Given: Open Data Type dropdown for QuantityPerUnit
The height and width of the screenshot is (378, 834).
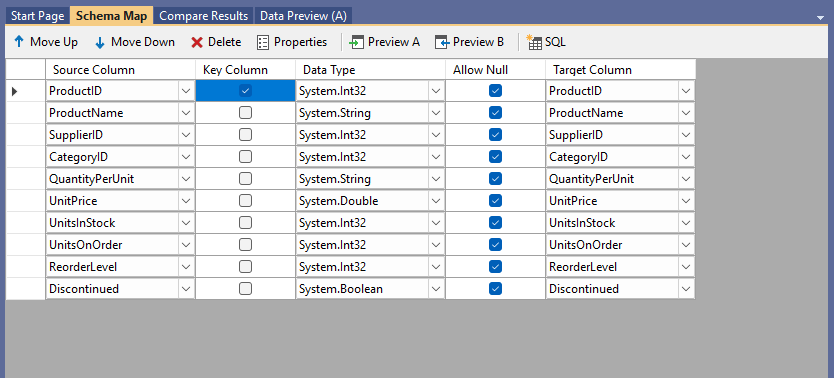Looking at the screenshot, I should click(436, 179).
